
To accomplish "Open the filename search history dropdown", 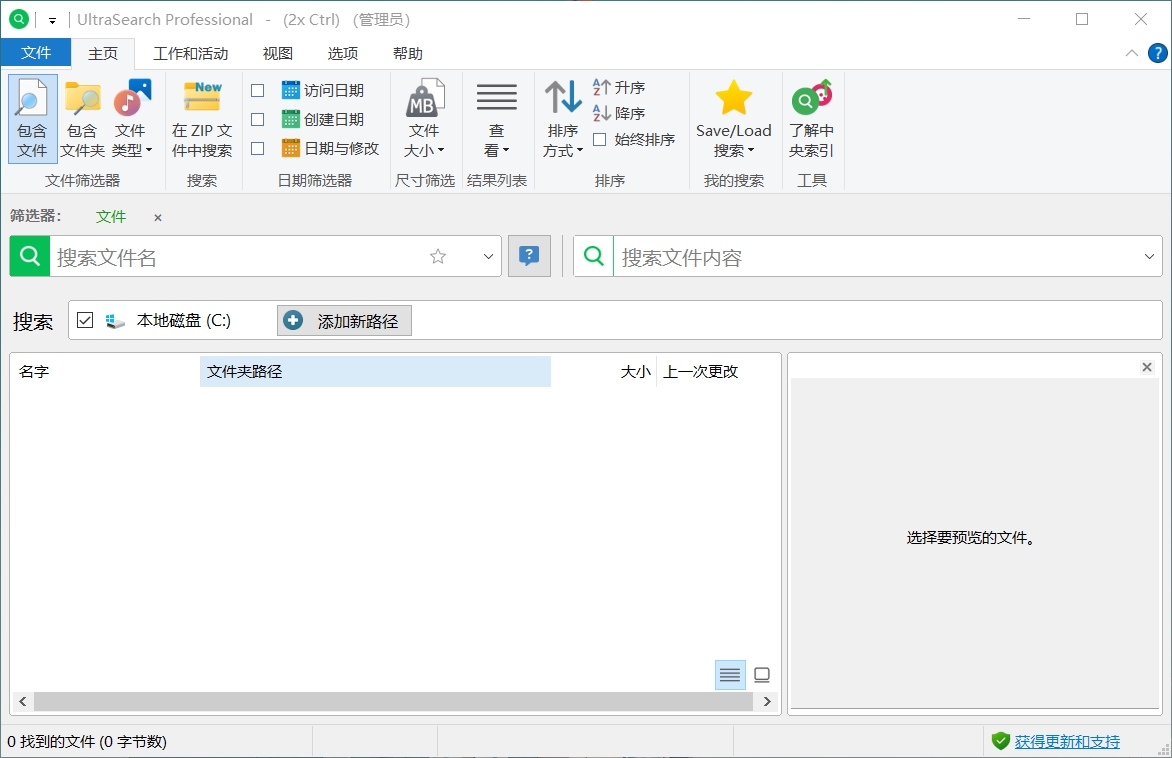I will click(x=488, y=256).
